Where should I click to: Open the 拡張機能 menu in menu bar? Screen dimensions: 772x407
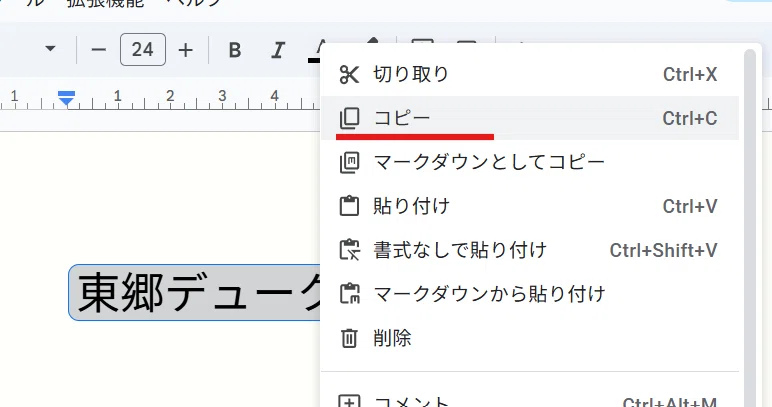105,3
